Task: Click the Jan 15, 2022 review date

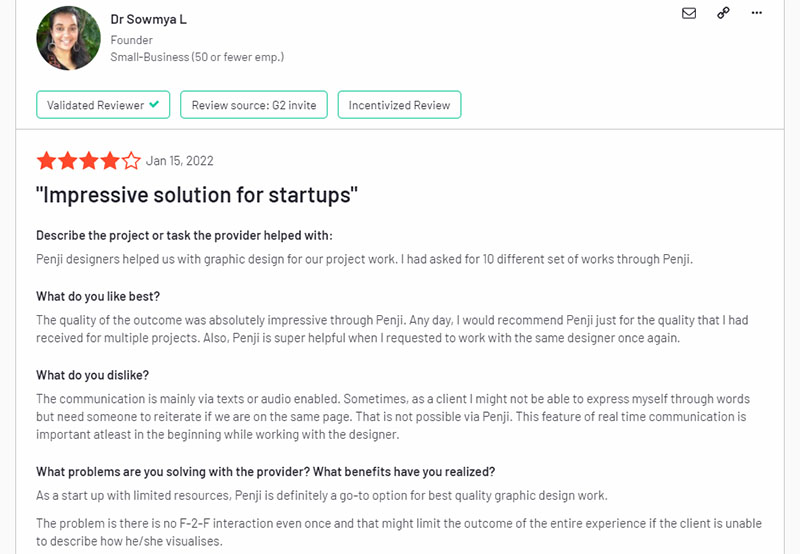Action: (180, 161)
